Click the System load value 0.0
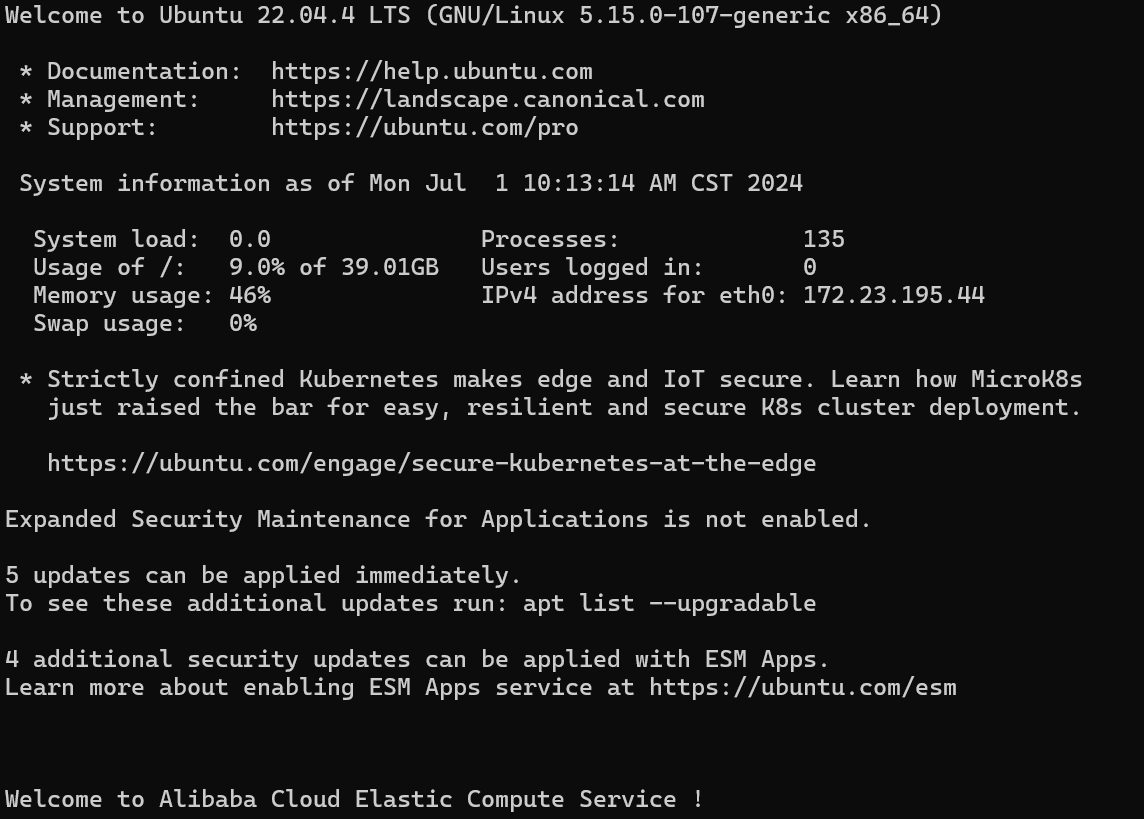 (250, 239)
